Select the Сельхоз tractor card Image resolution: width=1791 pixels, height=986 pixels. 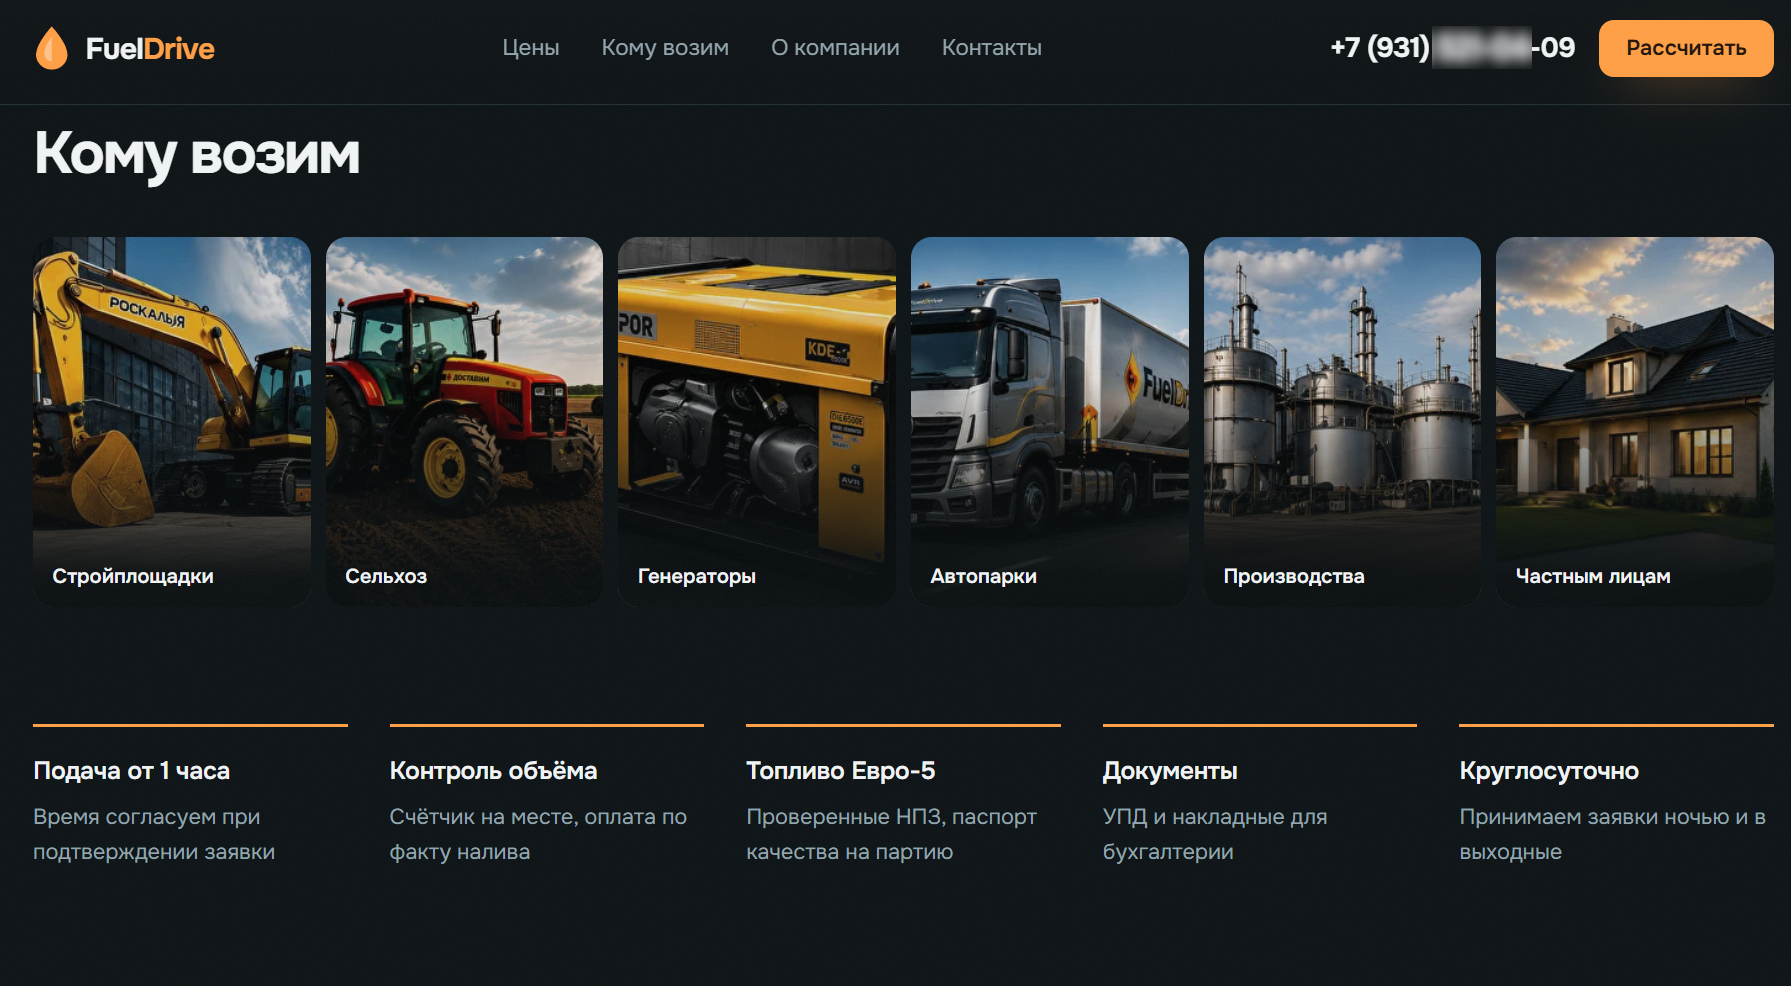click(464, 421)
